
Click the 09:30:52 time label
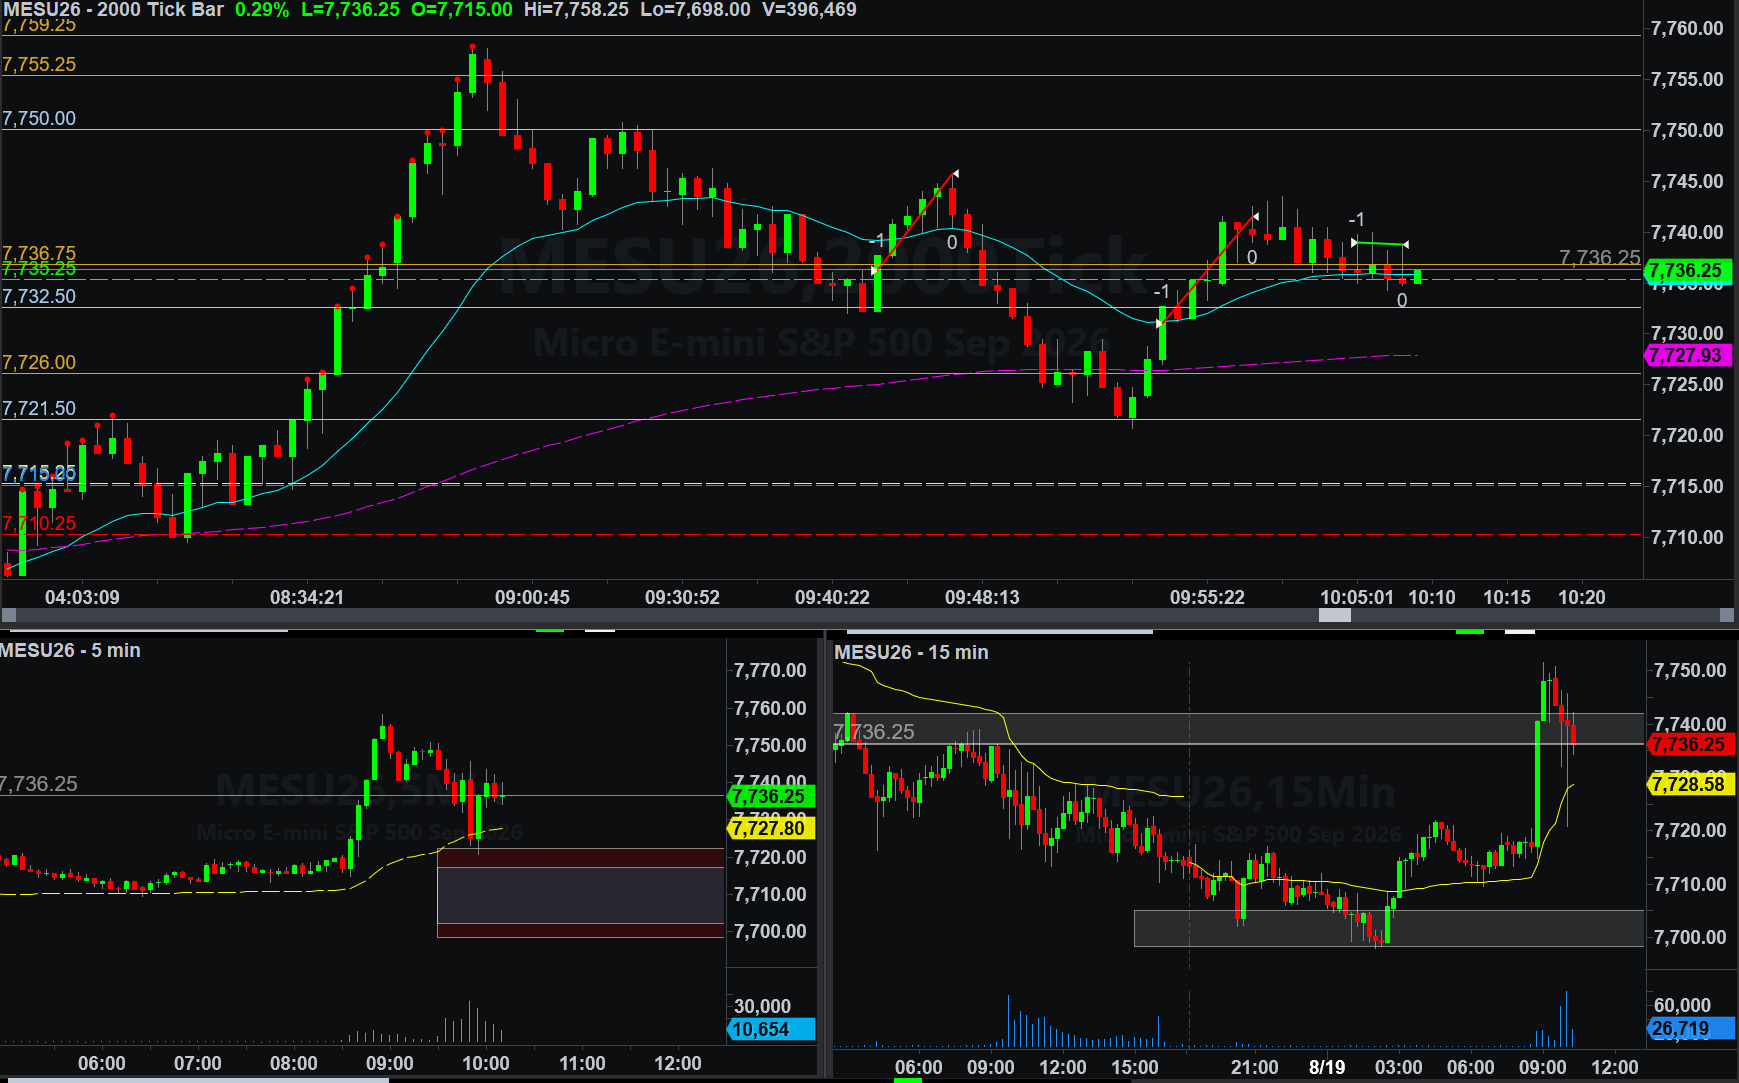[x=682, y=597]
